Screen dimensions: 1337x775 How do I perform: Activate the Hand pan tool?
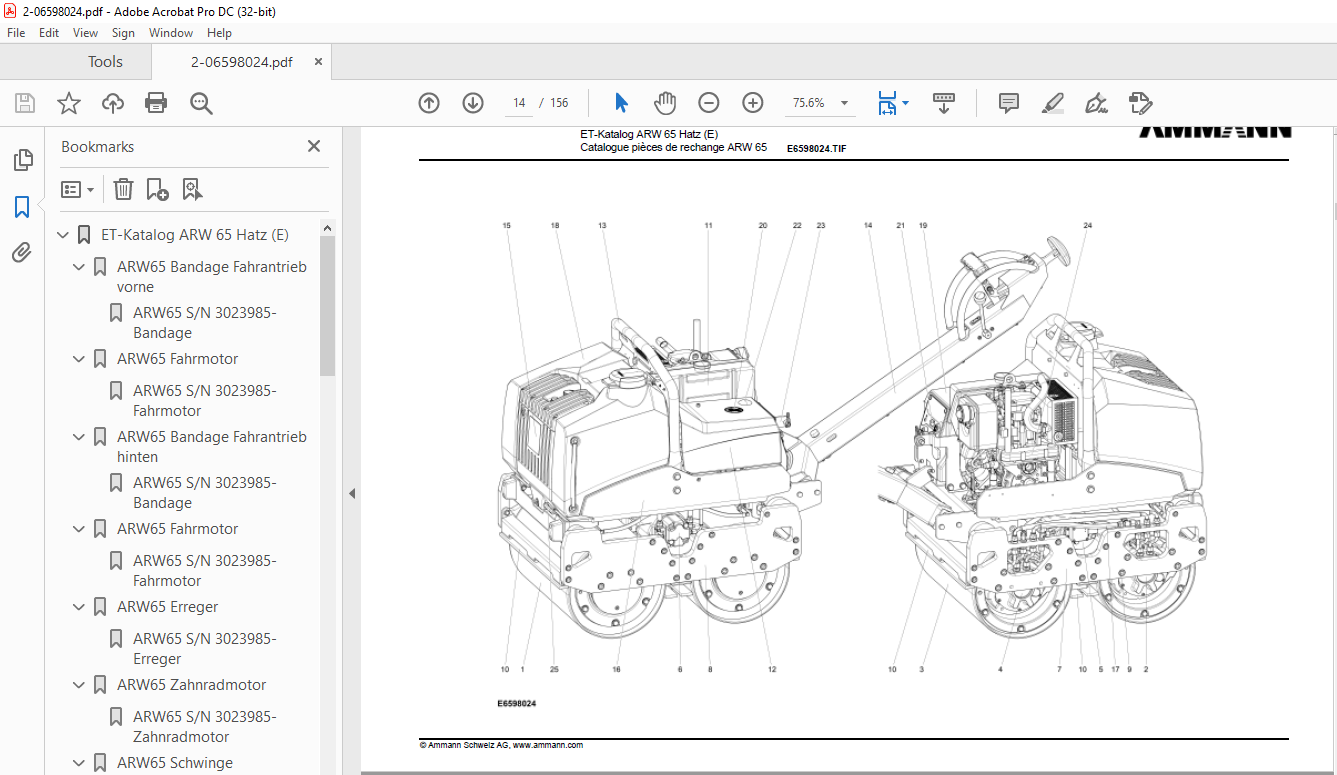click(x=665, y=103)
